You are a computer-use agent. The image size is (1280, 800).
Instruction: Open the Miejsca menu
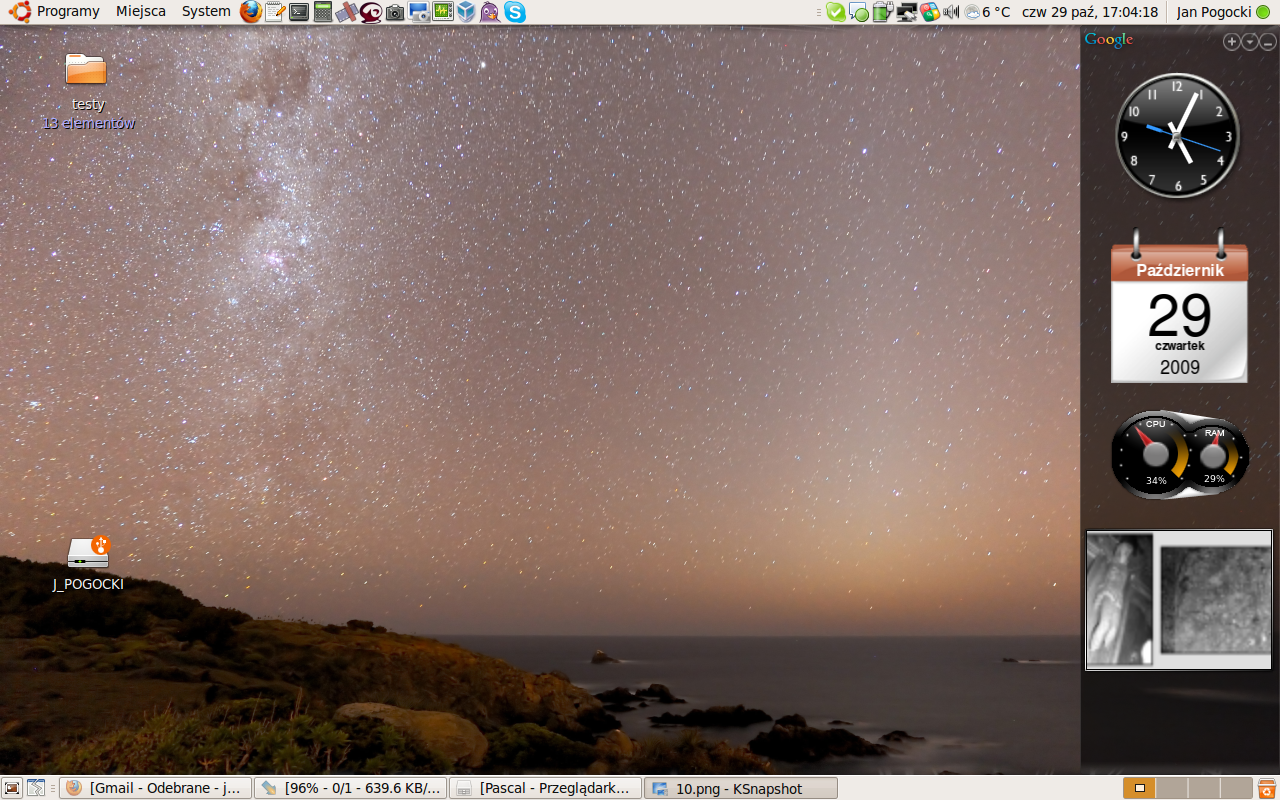[141, 12]
